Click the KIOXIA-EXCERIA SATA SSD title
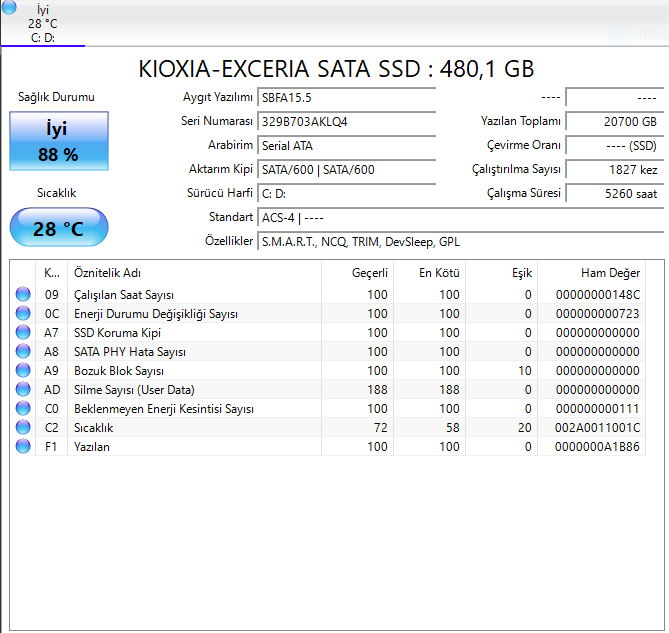The image size is (669, 633). coord(336,69)
